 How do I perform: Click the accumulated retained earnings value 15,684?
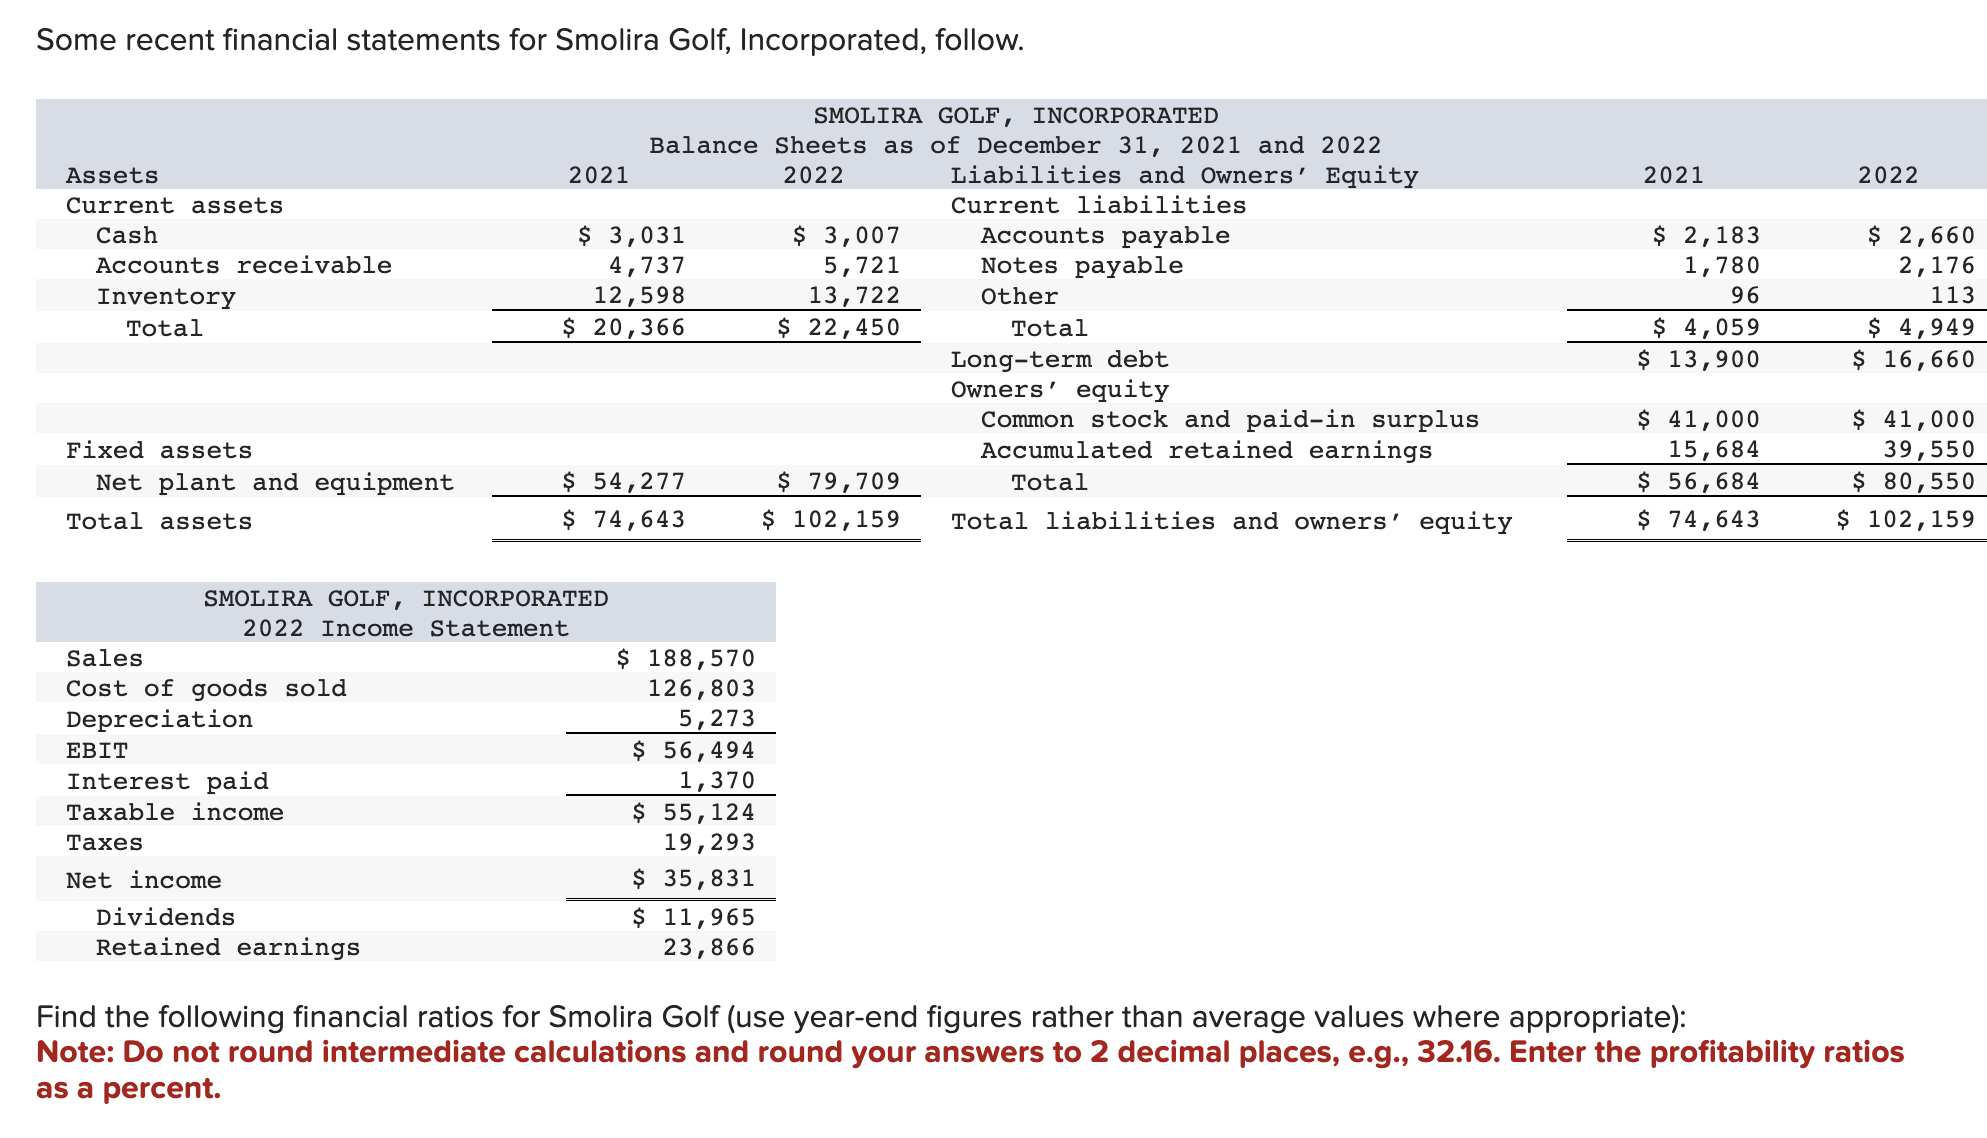point(1714,450)
